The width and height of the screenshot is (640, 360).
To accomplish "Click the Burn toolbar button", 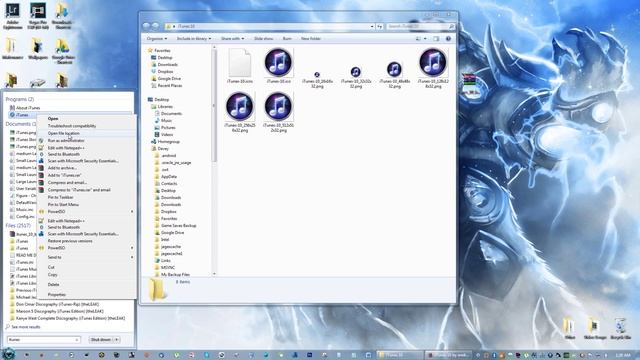I will coord(287,38).
